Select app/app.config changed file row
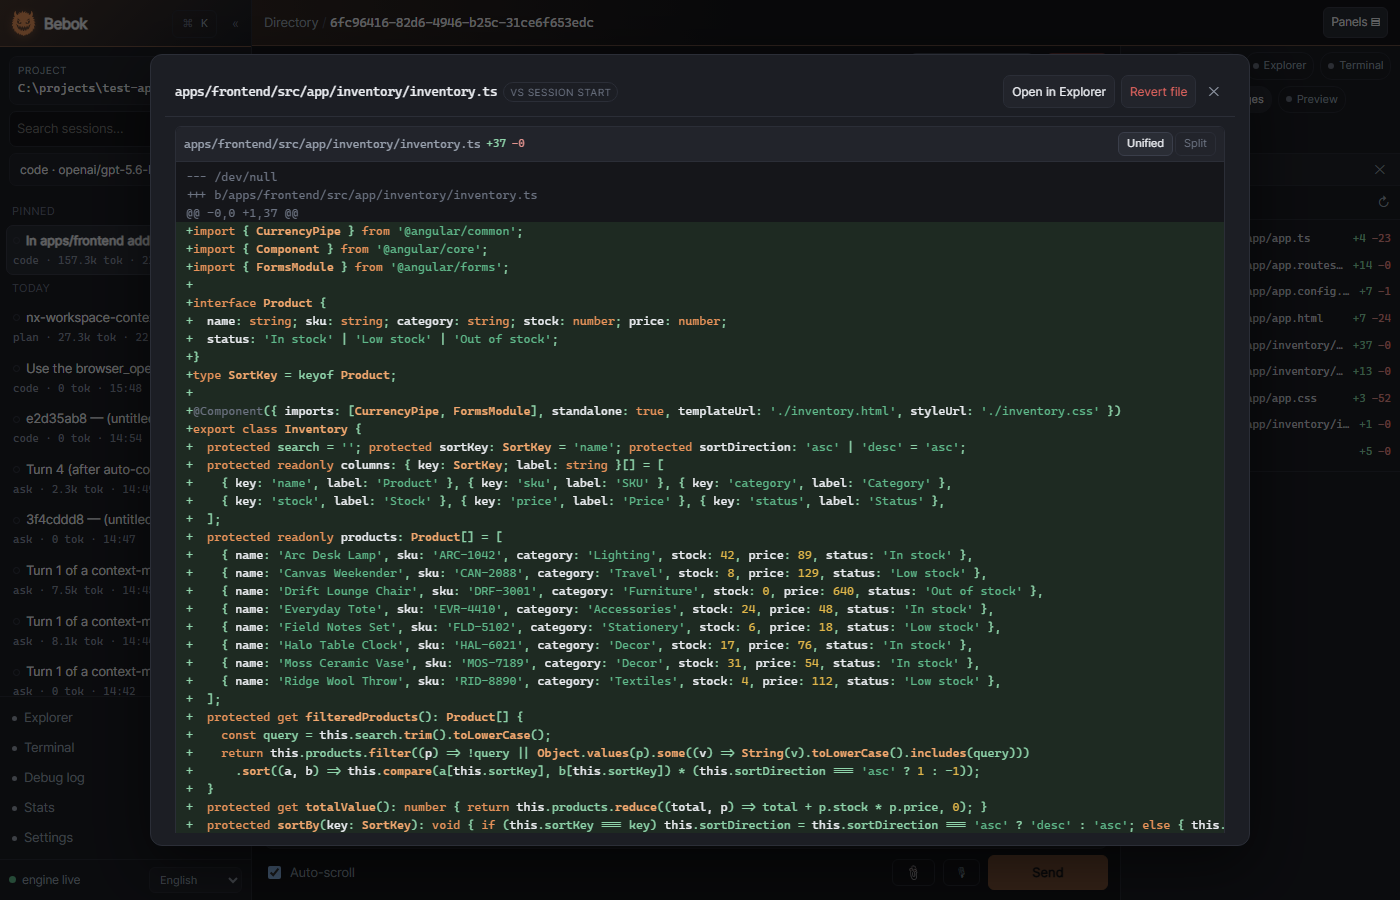 click(1320, 292)
